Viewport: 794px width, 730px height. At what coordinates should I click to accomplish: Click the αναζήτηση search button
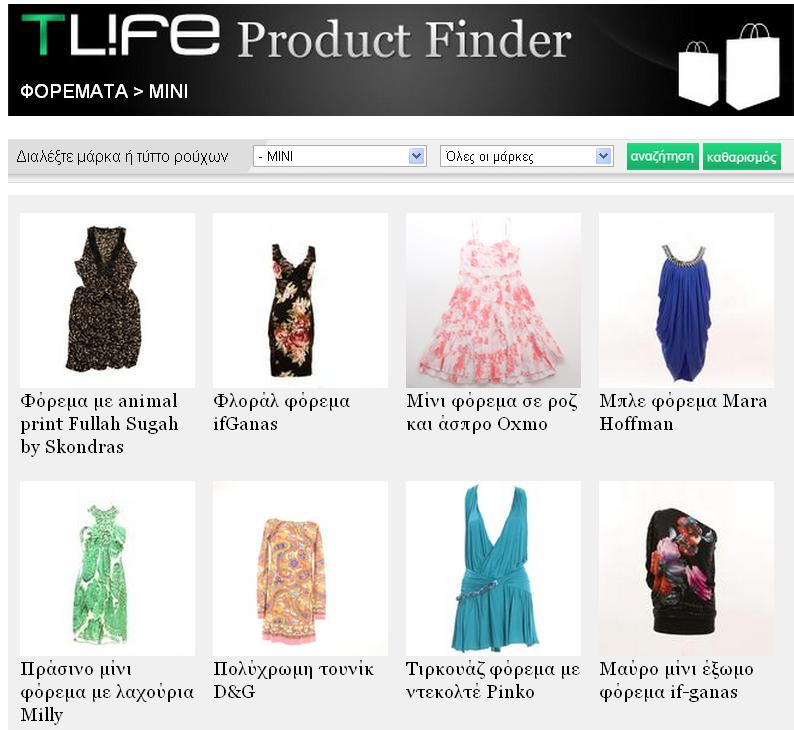[x=662, y=156]
